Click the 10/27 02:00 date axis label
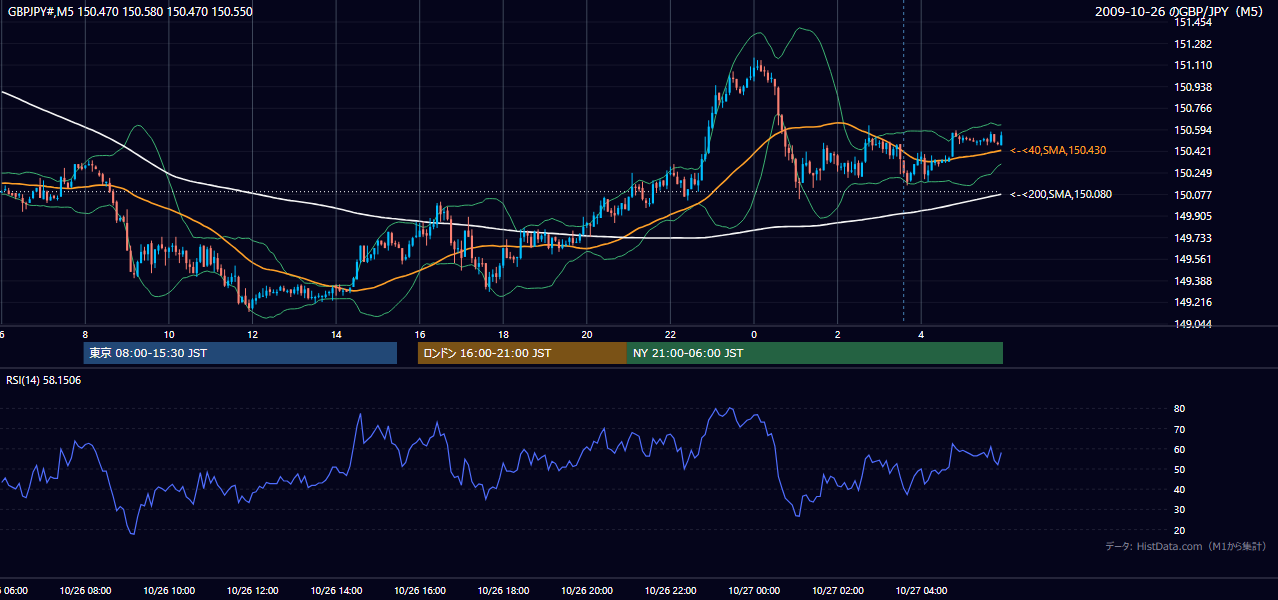 (838, 591)
